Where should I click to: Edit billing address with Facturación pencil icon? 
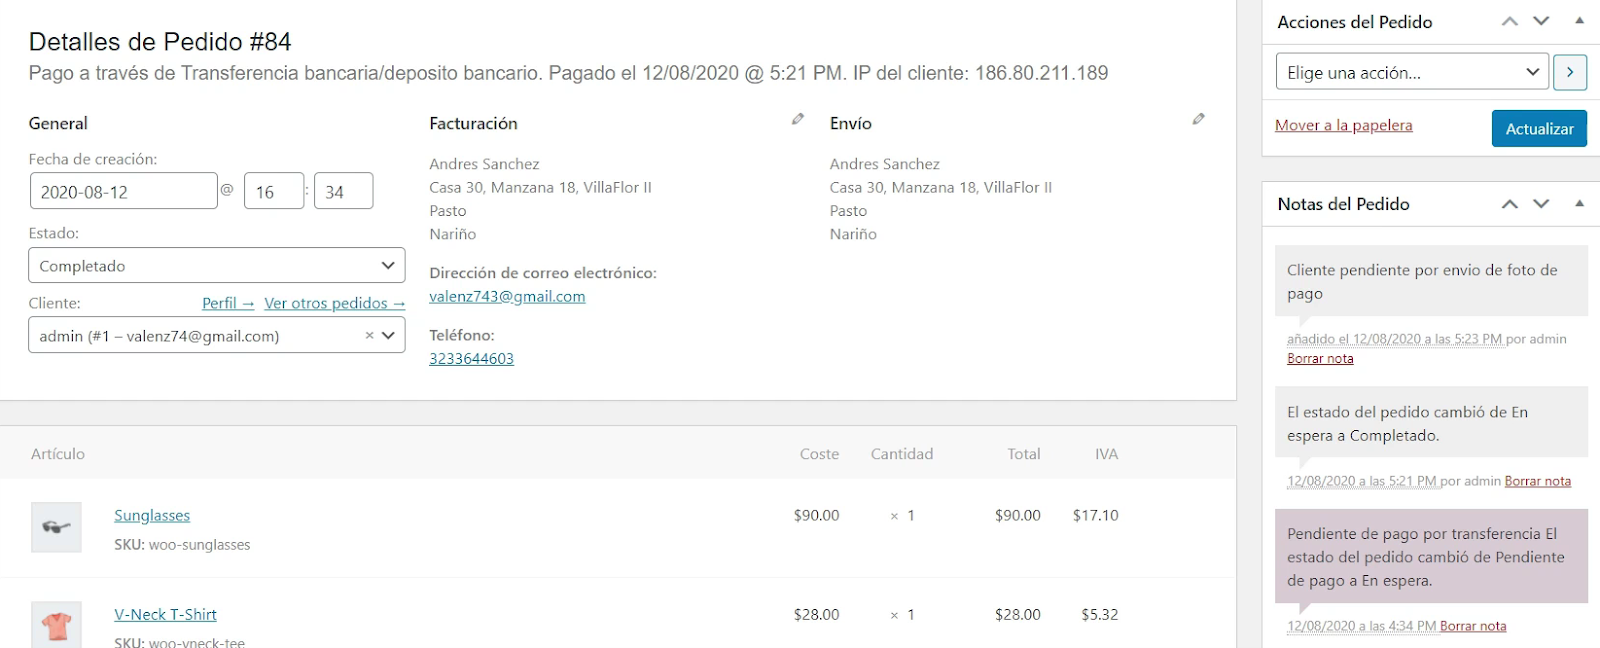point(798,119)
